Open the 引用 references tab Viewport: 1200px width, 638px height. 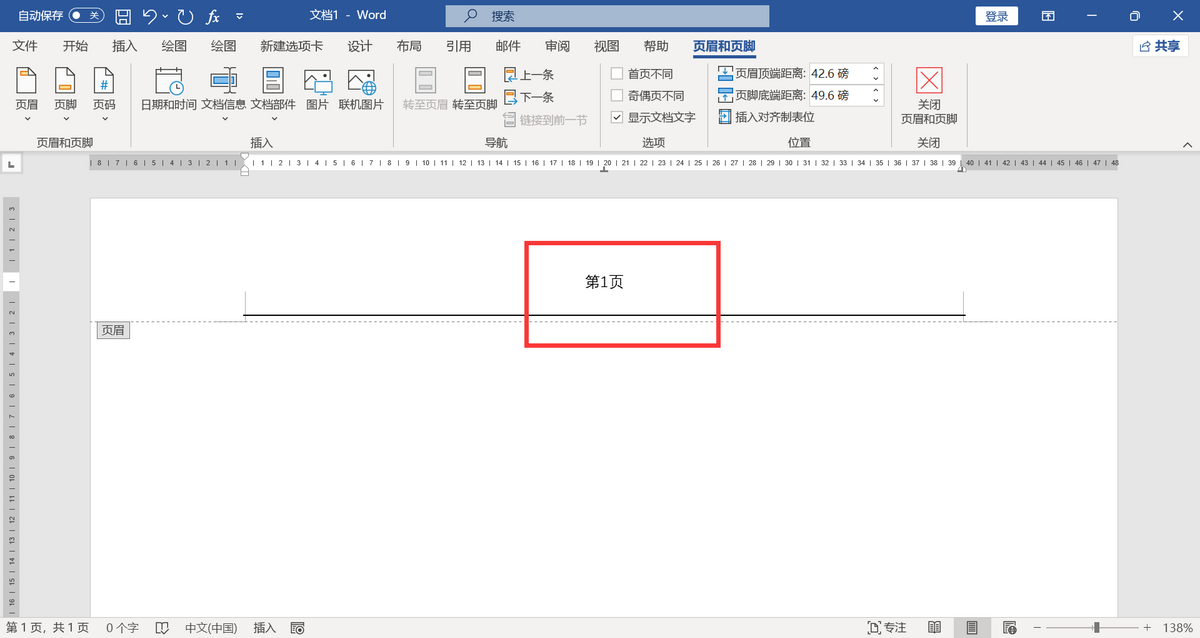pyautogui.click(x=459, y=46)
